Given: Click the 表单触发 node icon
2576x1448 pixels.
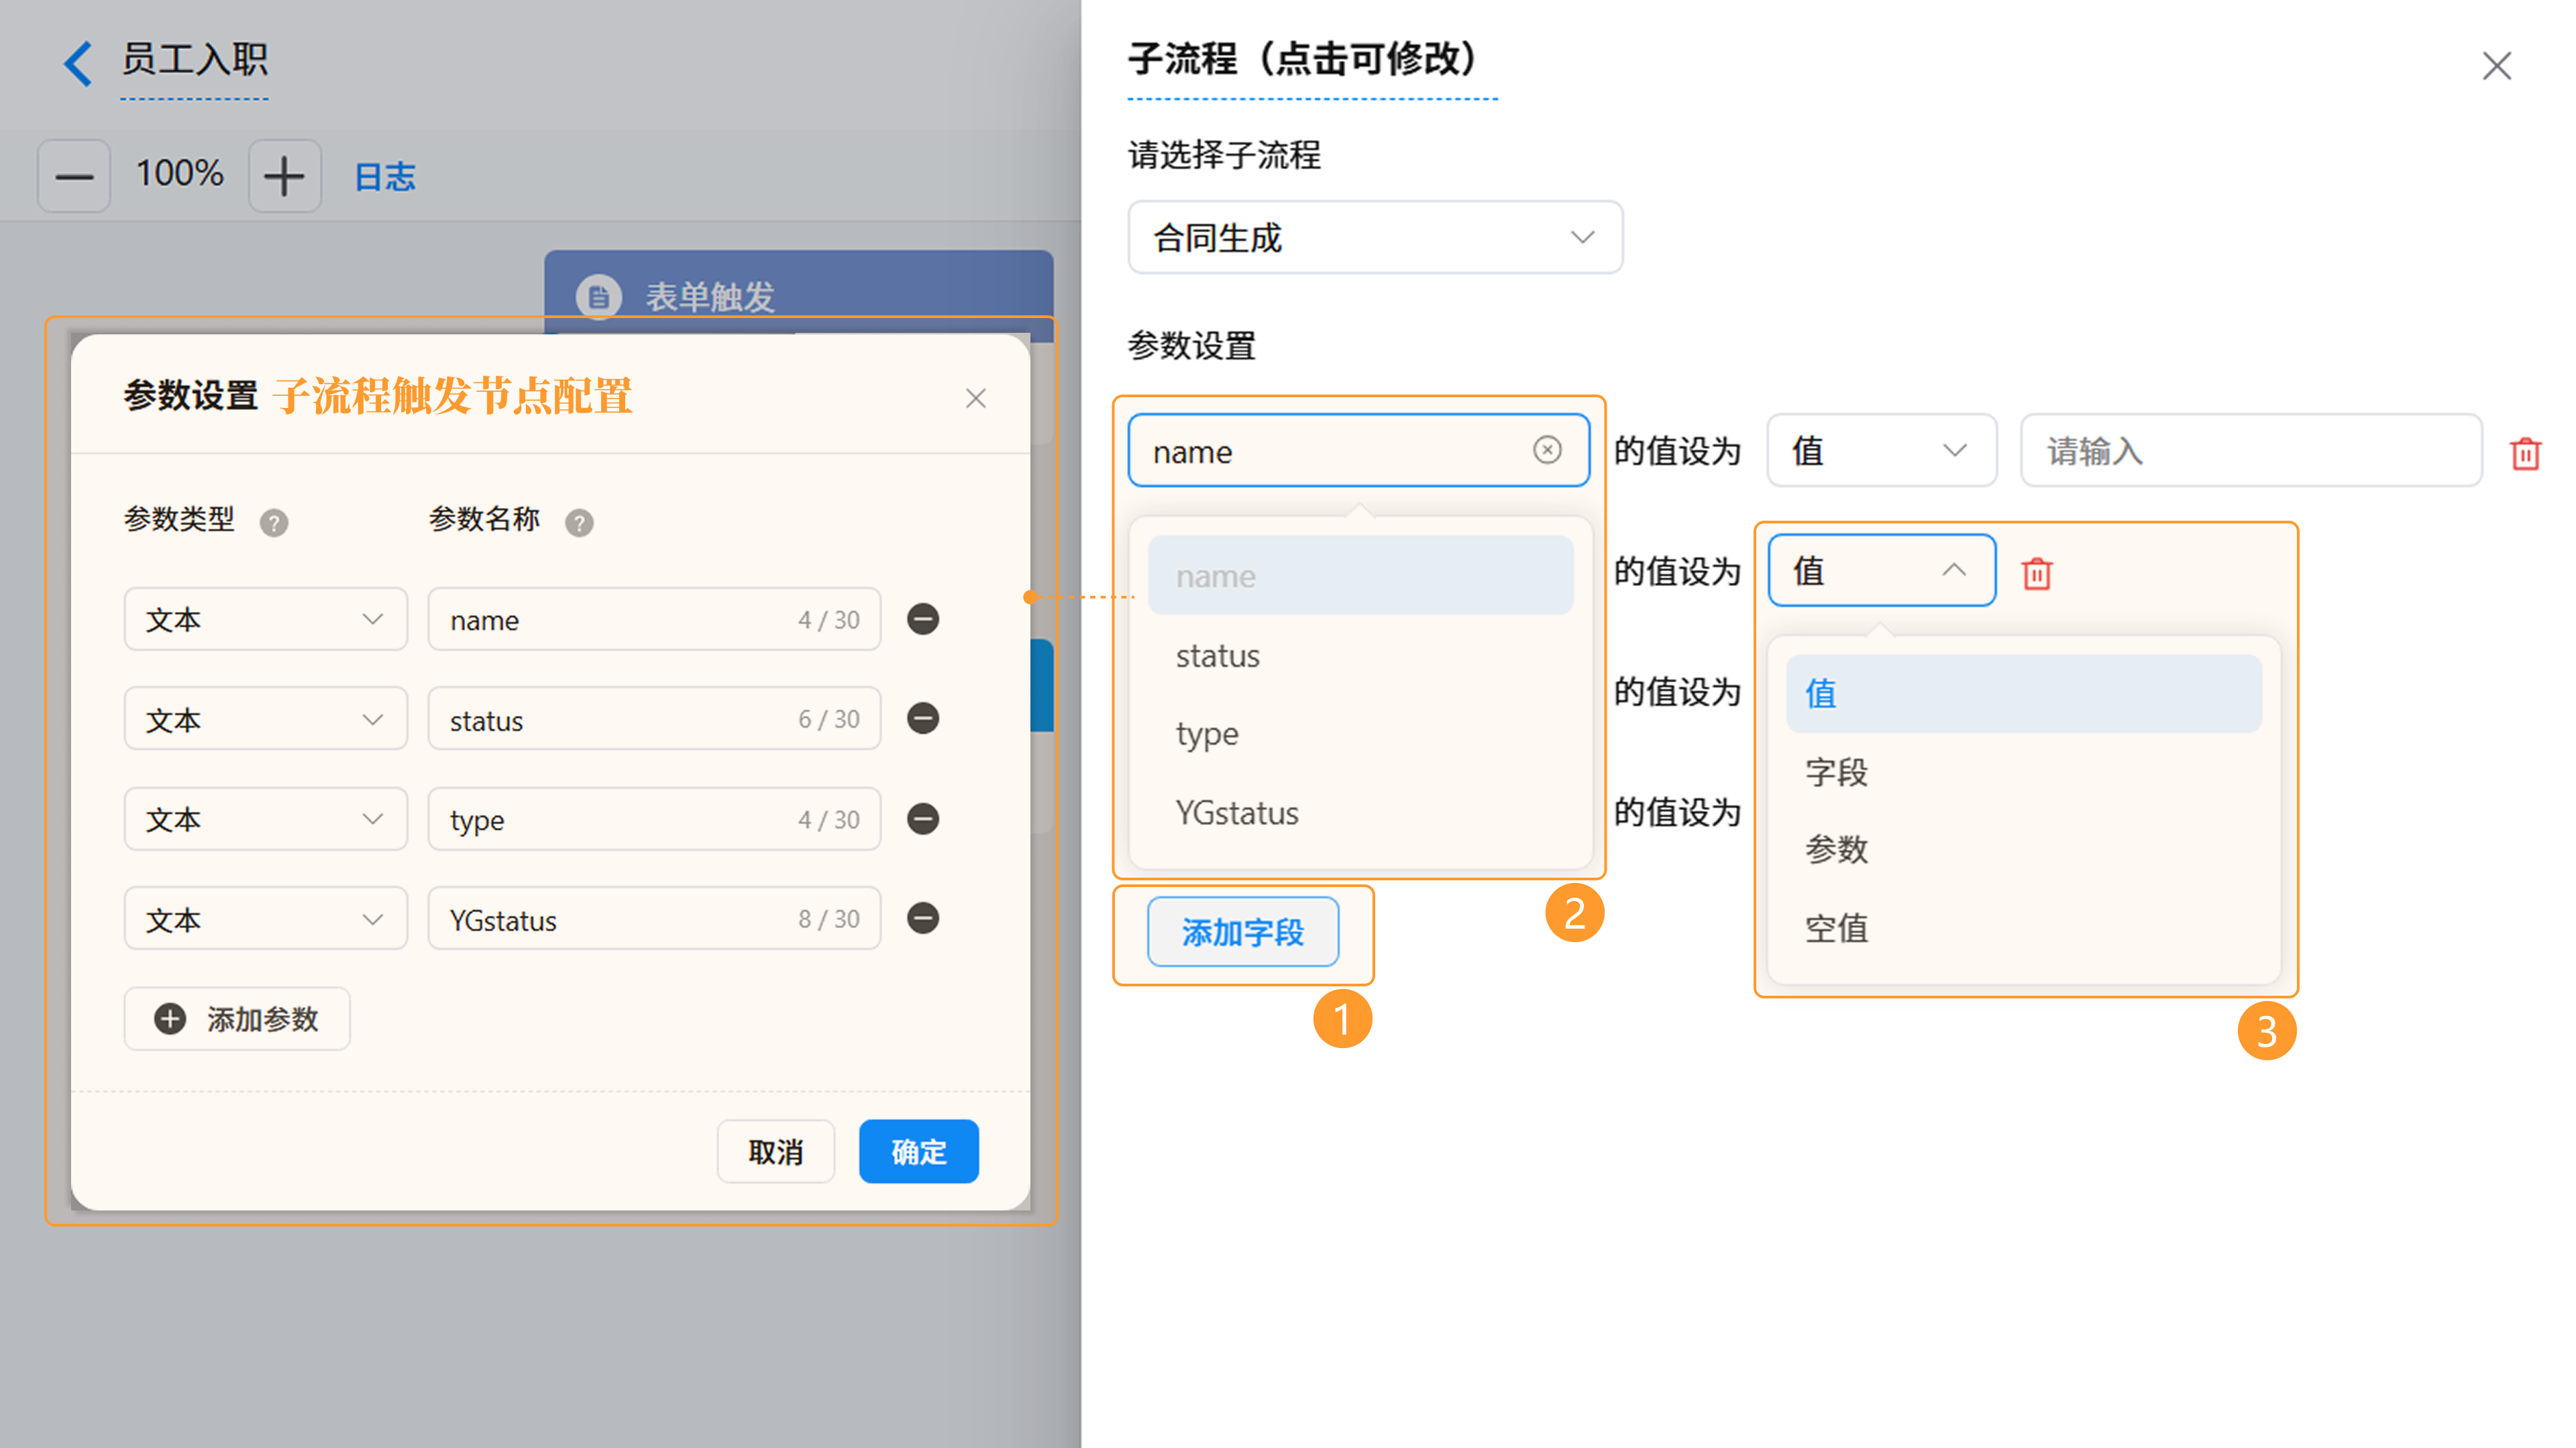Looking at the screenshot, I should (599, 297).
